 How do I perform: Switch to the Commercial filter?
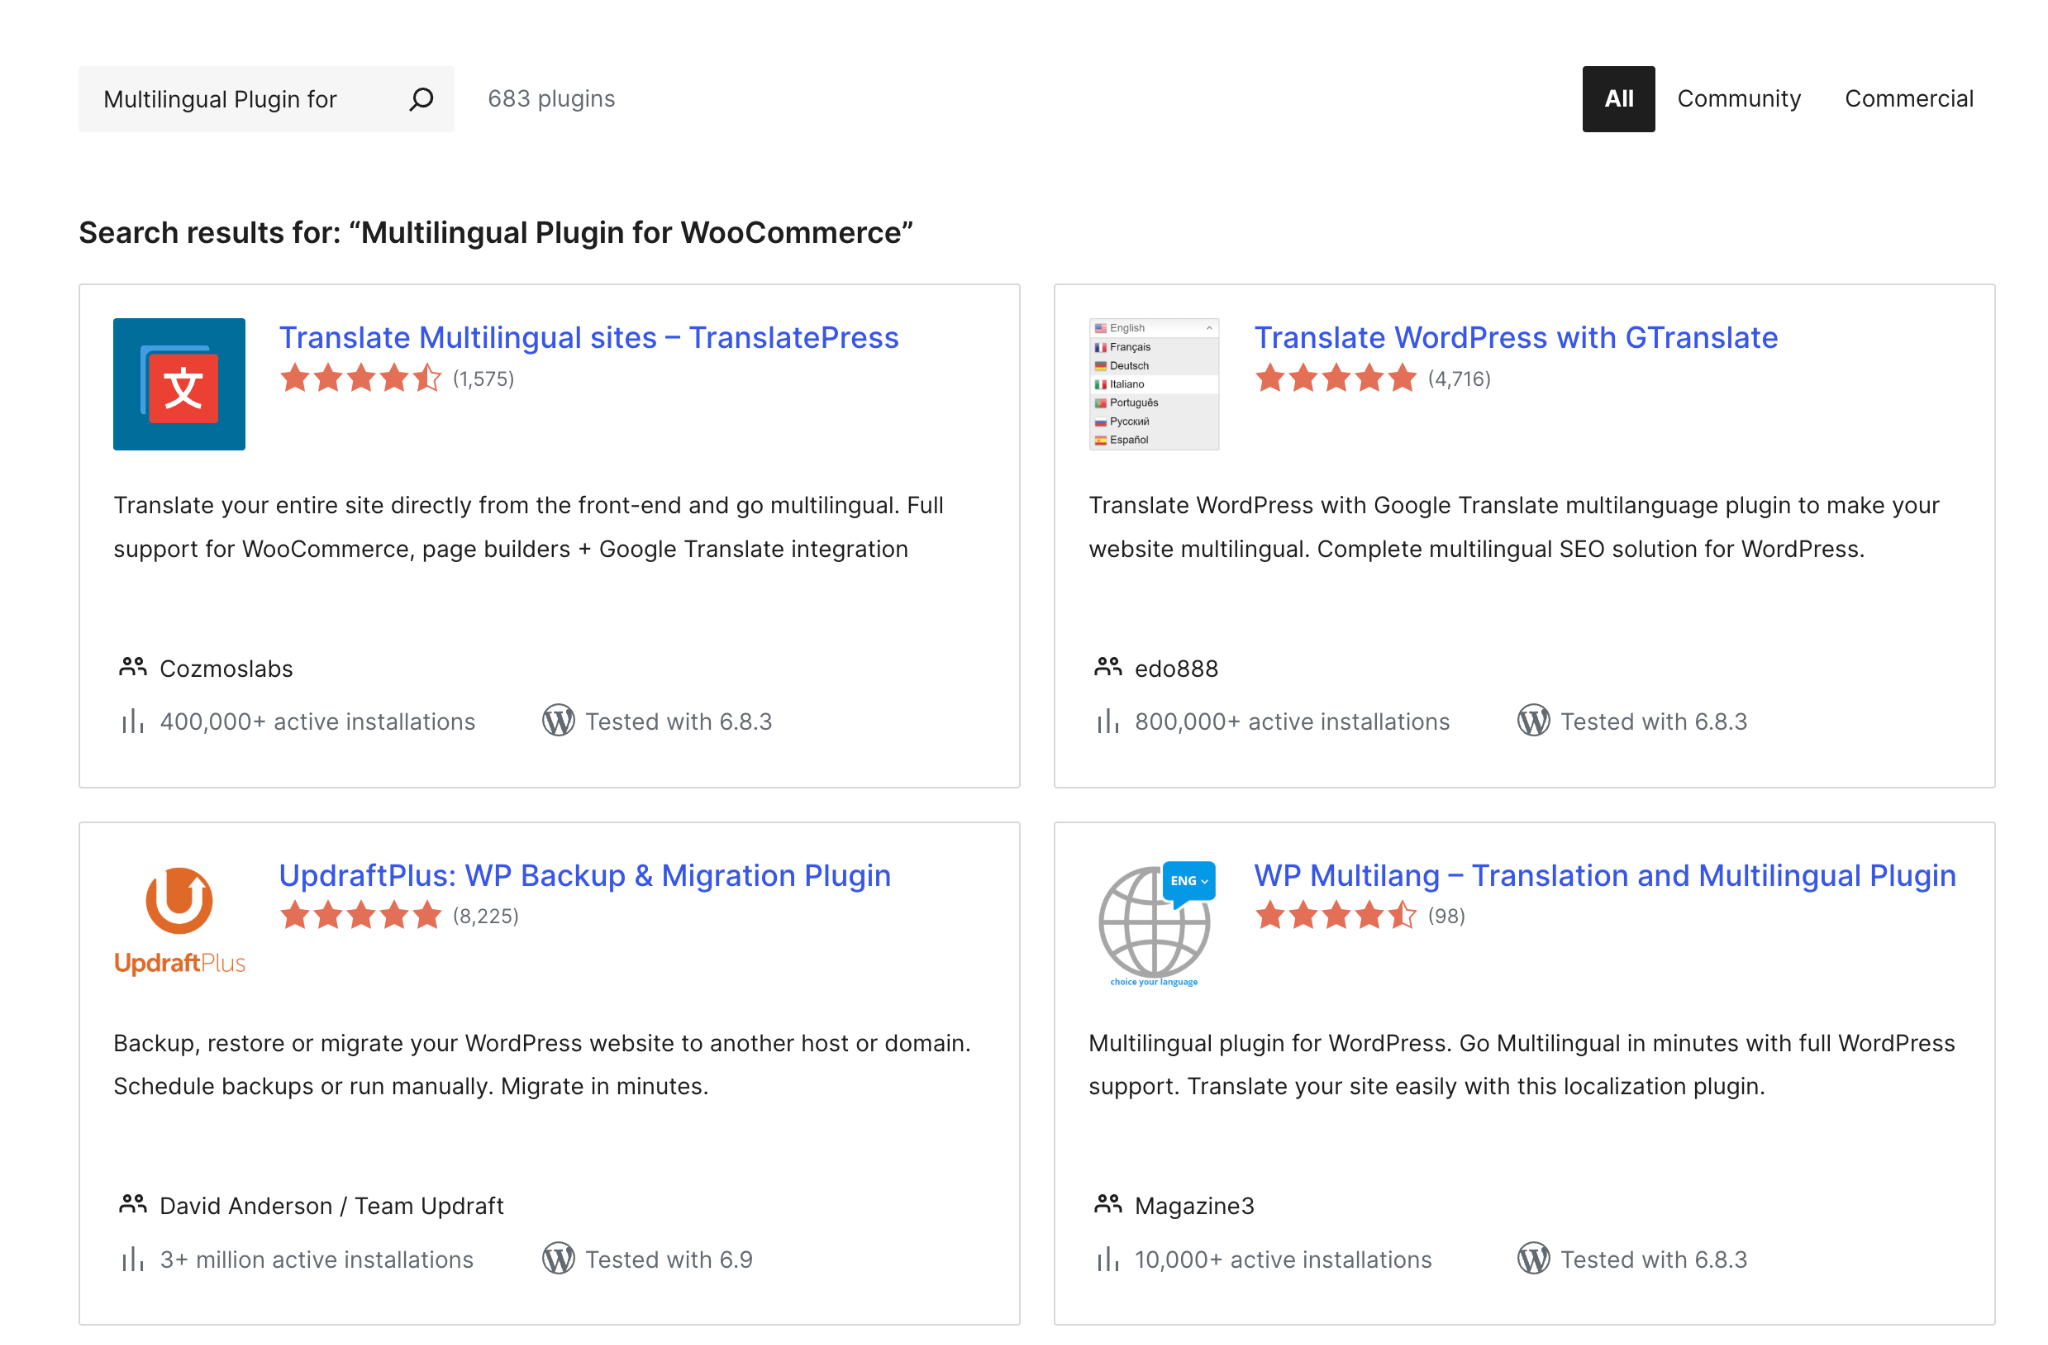[1908, 99]
